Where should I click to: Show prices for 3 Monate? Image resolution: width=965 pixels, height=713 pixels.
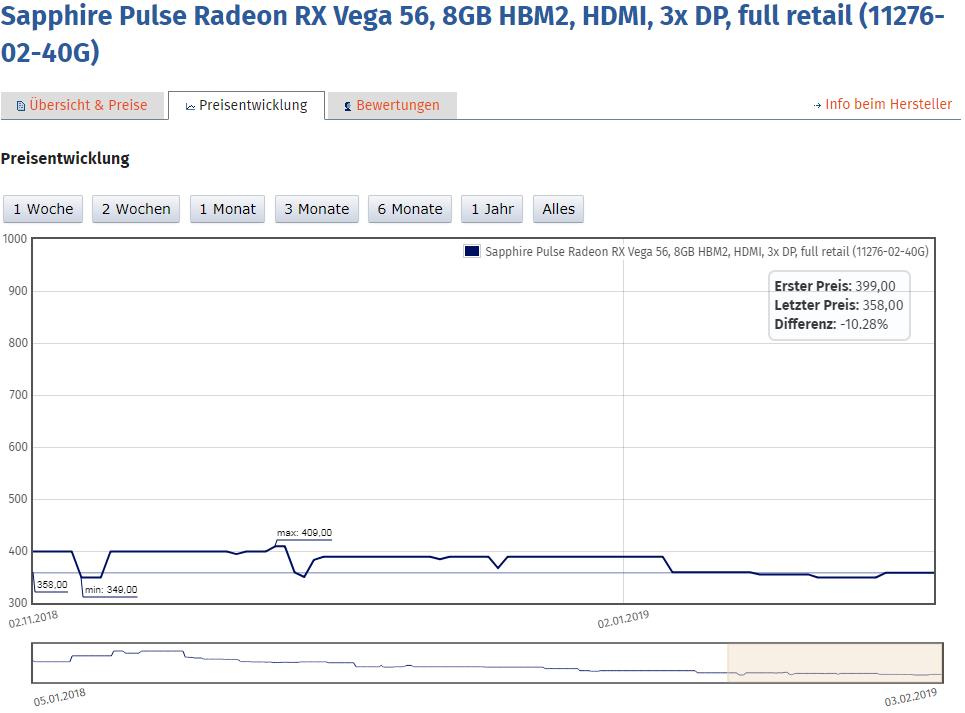[x=316, y=208]
